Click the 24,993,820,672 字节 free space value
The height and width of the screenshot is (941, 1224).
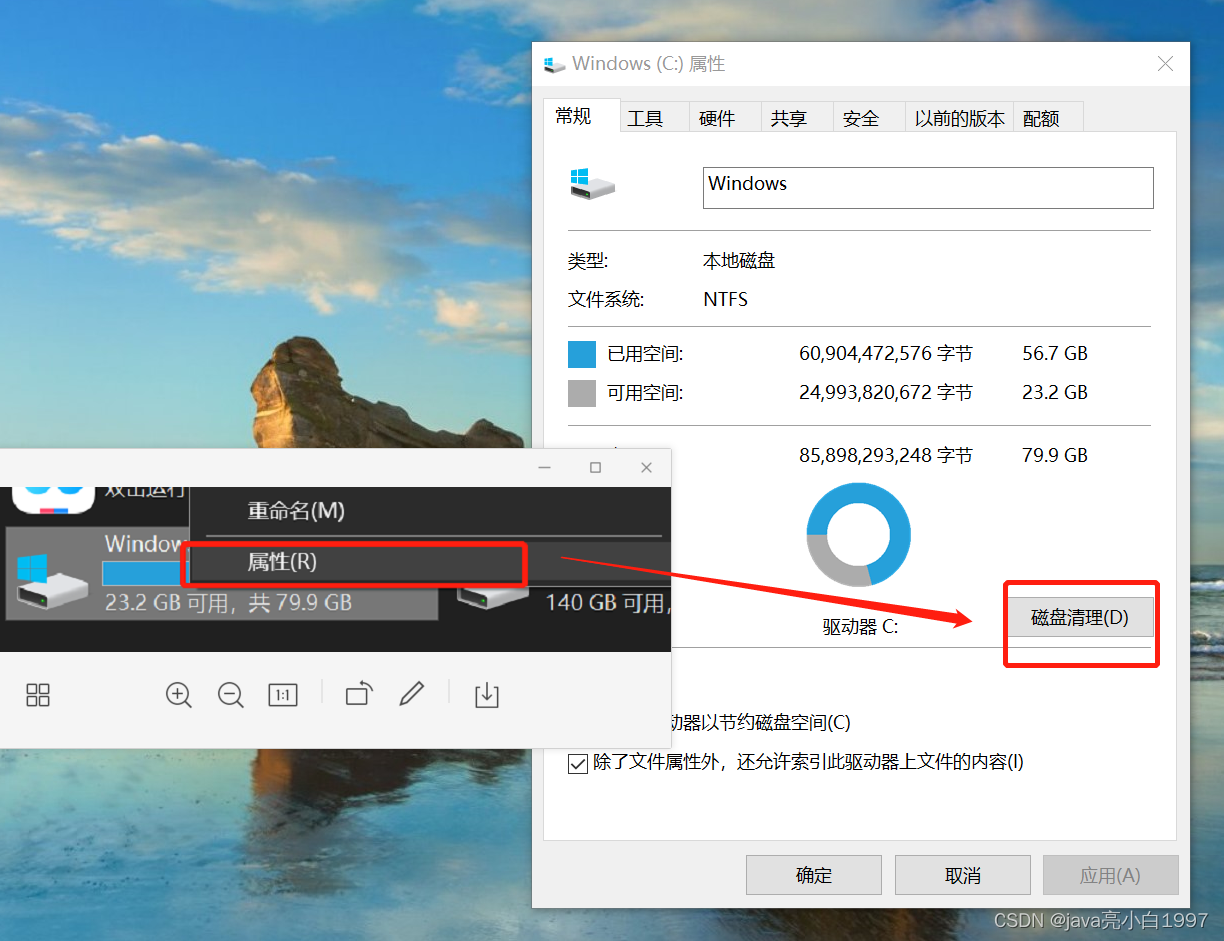coord(885,393)
